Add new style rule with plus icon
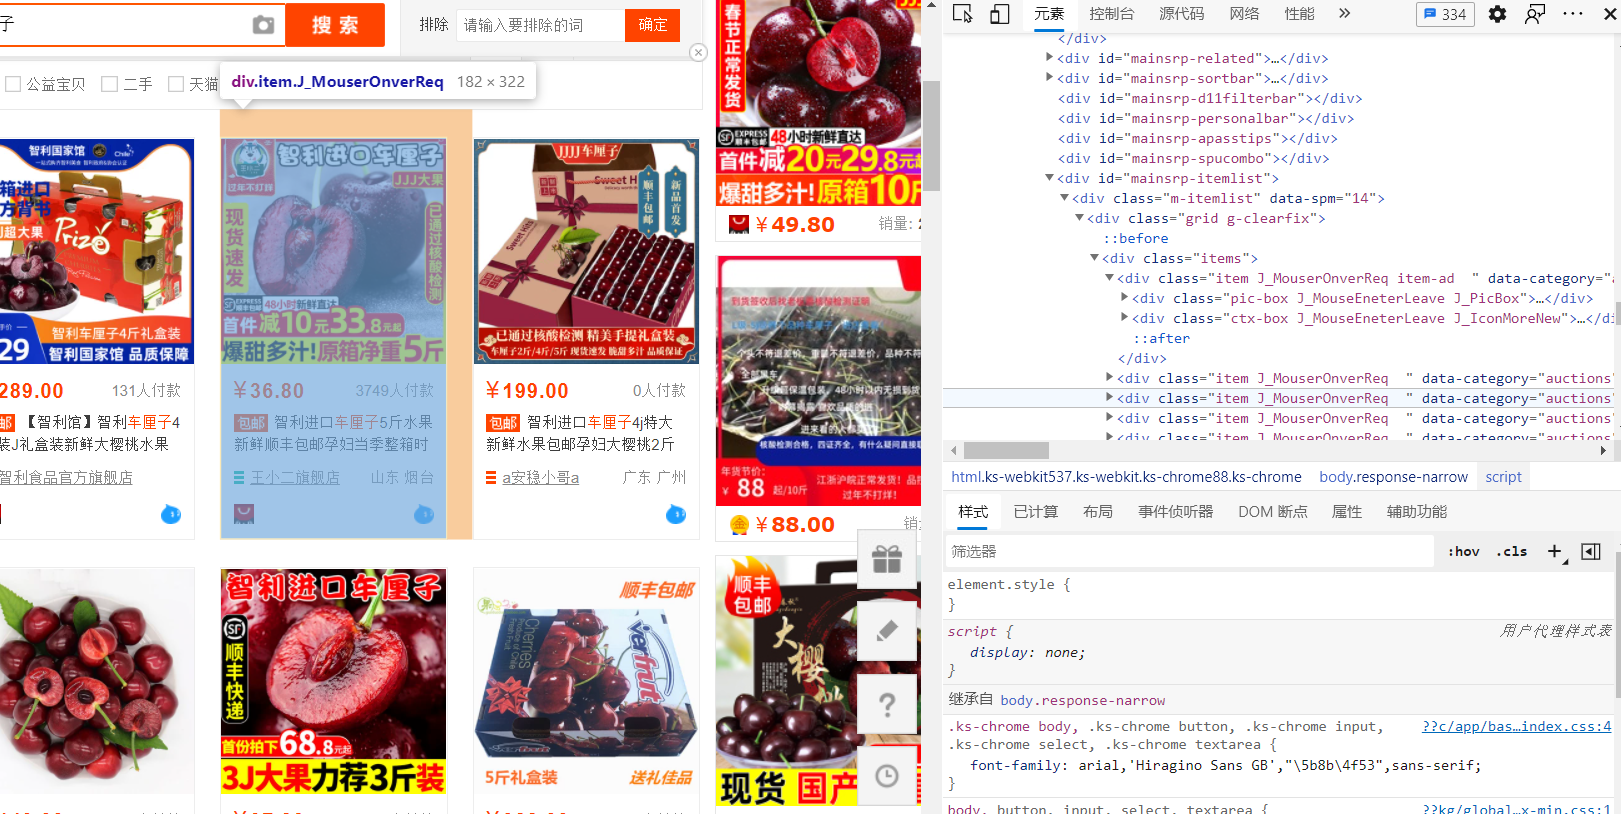 tap(1554, 551)
